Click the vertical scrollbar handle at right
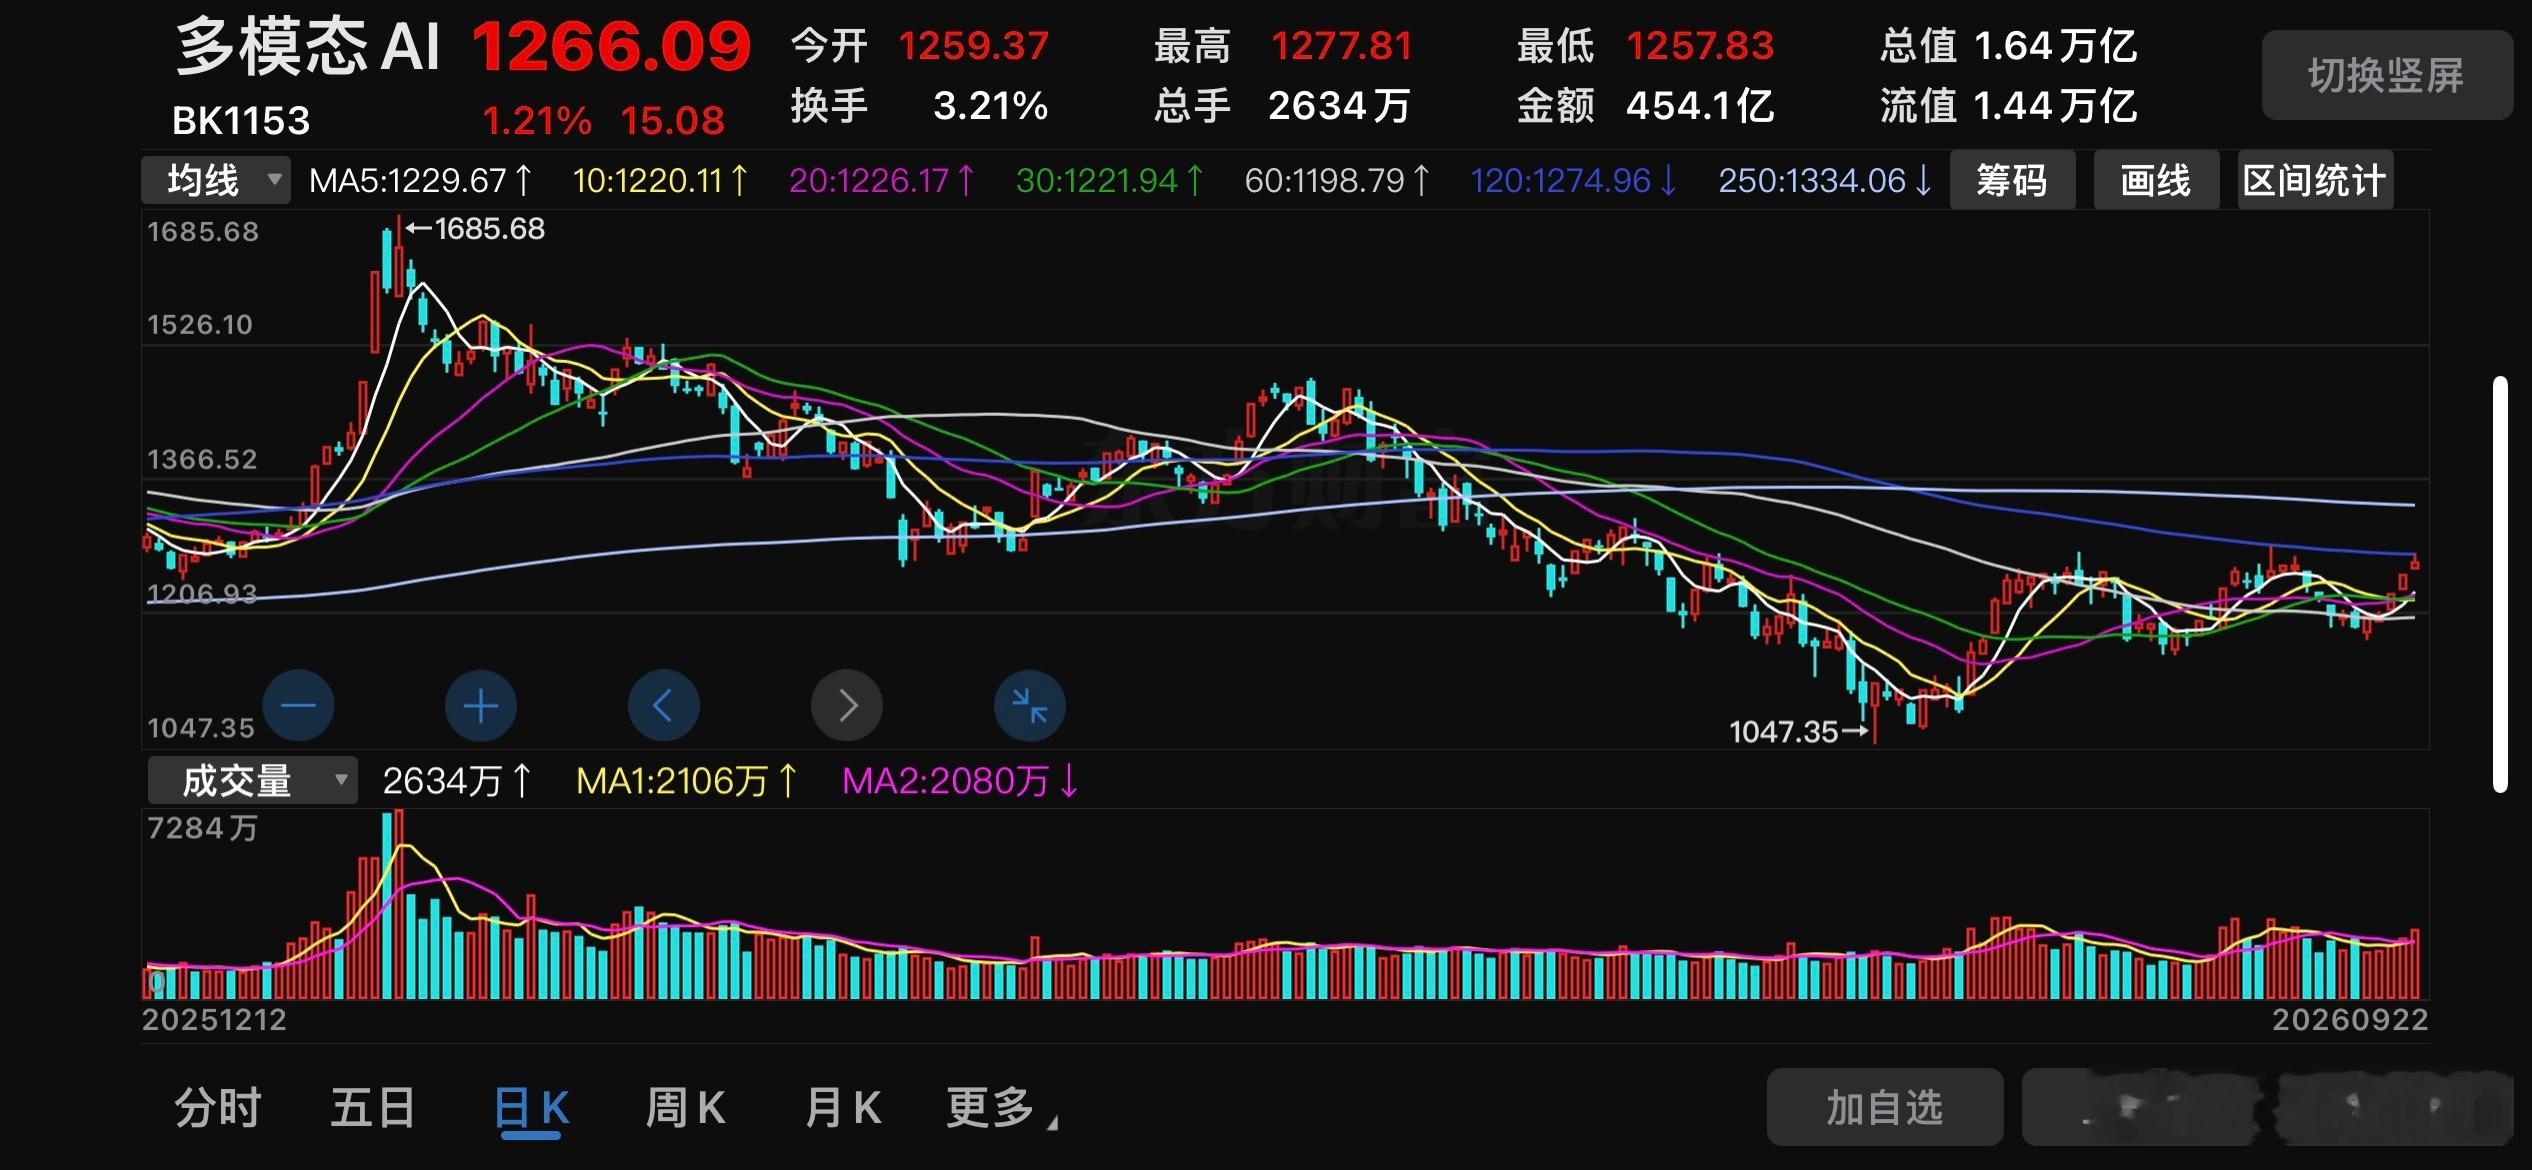Screen dimensions: 2532x1170 point(2500,584)
